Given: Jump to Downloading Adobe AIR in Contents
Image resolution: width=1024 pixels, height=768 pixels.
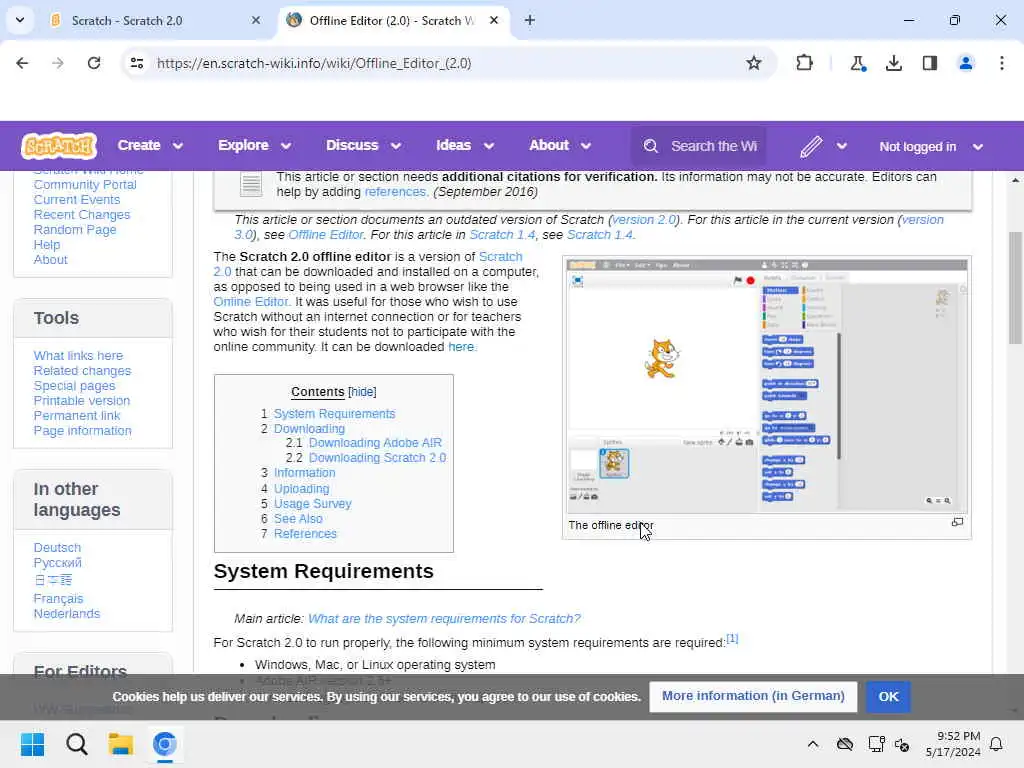Looking at the screenshot, I should pos(376,443).
